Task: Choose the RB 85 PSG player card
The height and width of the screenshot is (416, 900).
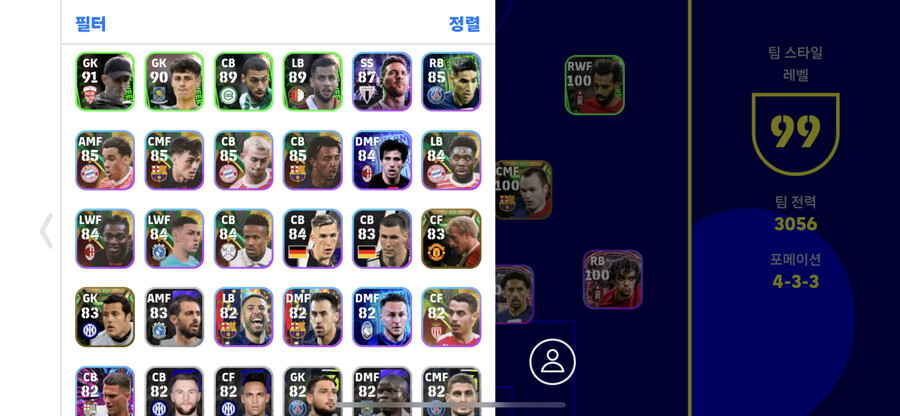Action: point(451,81)
